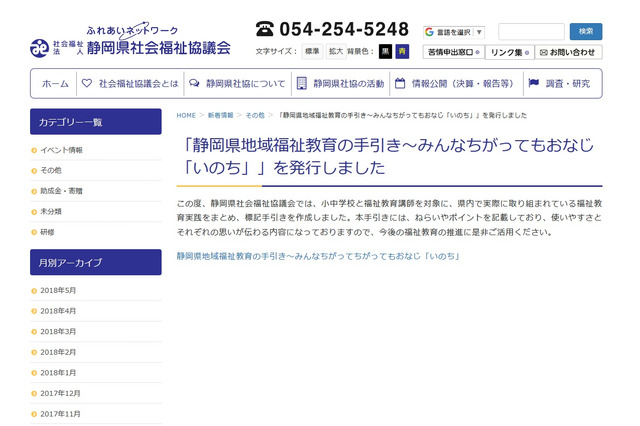The image size is (640, 426).
Task: Click the telephone icon beside the phone number
Action: [x=264, y=29]
